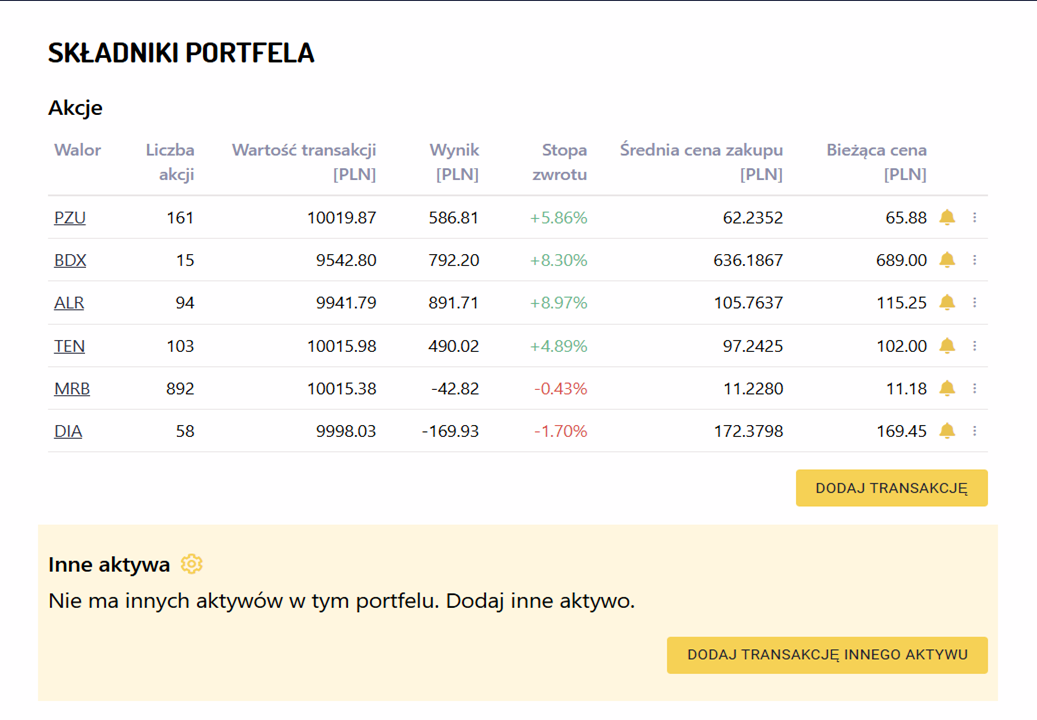Click the MRB row bell icon
Viewport: 1037px width, 720px height.
947,388
